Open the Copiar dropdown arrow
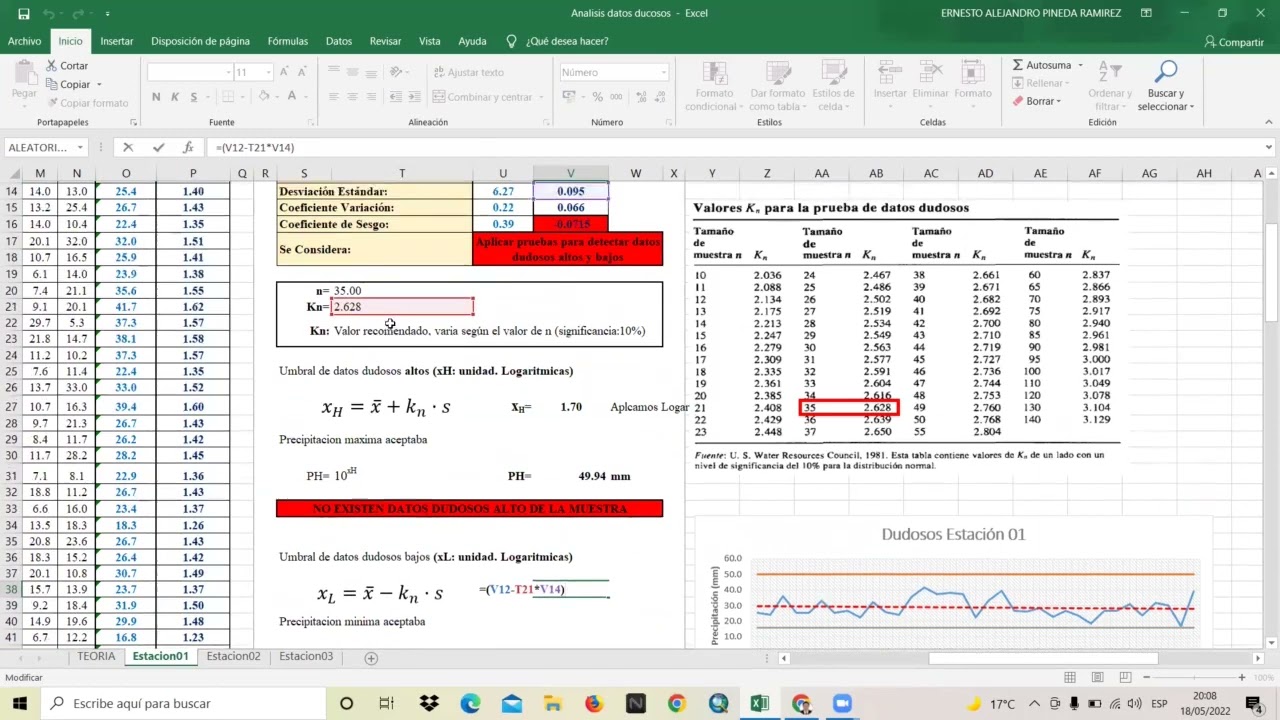The width and height of the screenshot is (1280, 720). [x=98, y=85]
